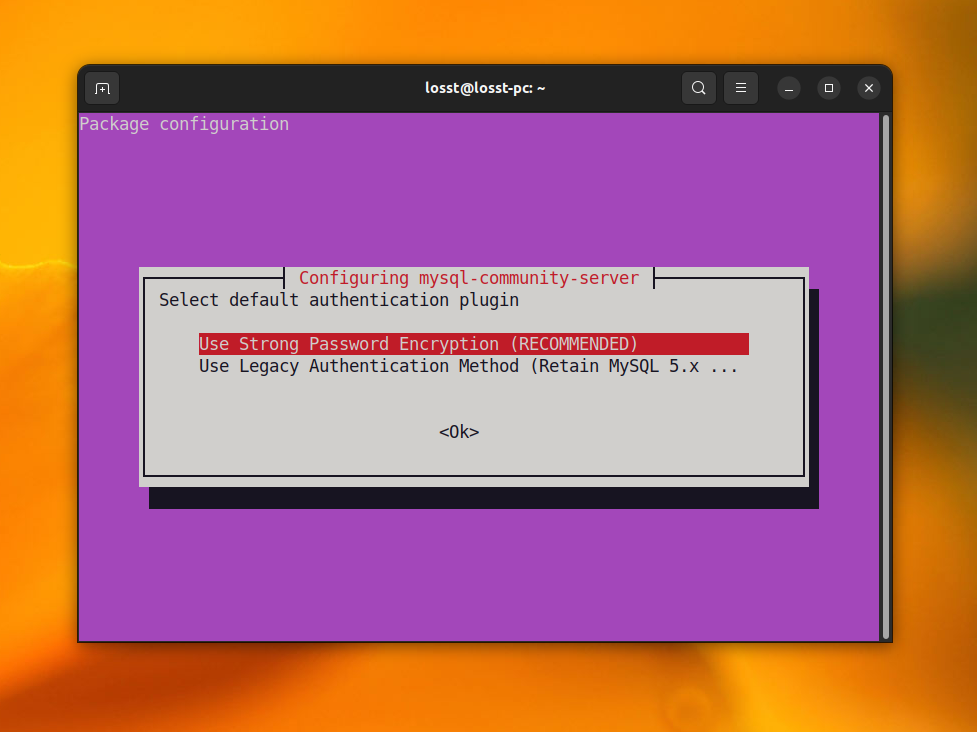Click the terminal search icon
Viewport: 977px width, 732px height.
click(698, 88)
